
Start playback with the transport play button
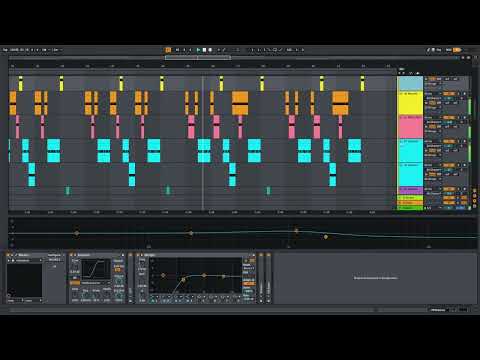click(x=198, y=50)
